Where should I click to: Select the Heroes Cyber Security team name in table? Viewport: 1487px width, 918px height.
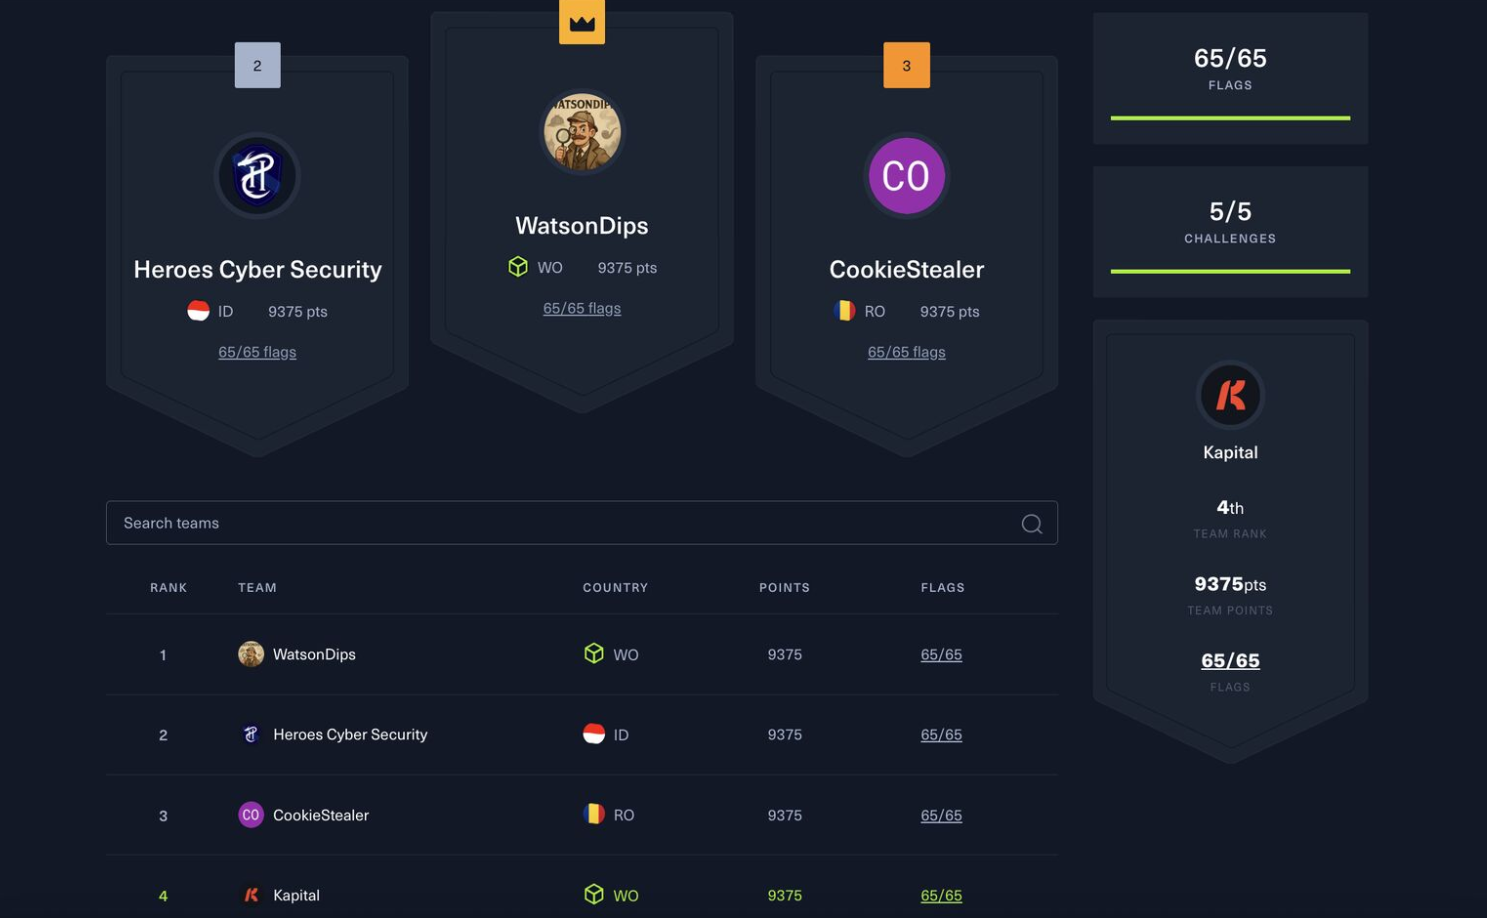pyautogui.click(x=350, y=734)
